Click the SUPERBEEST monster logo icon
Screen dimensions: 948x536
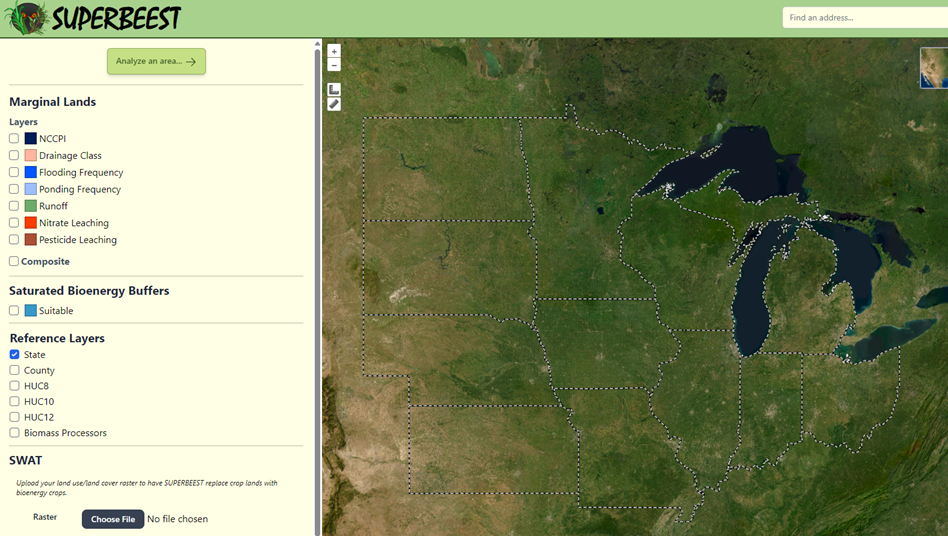(27, 18)
